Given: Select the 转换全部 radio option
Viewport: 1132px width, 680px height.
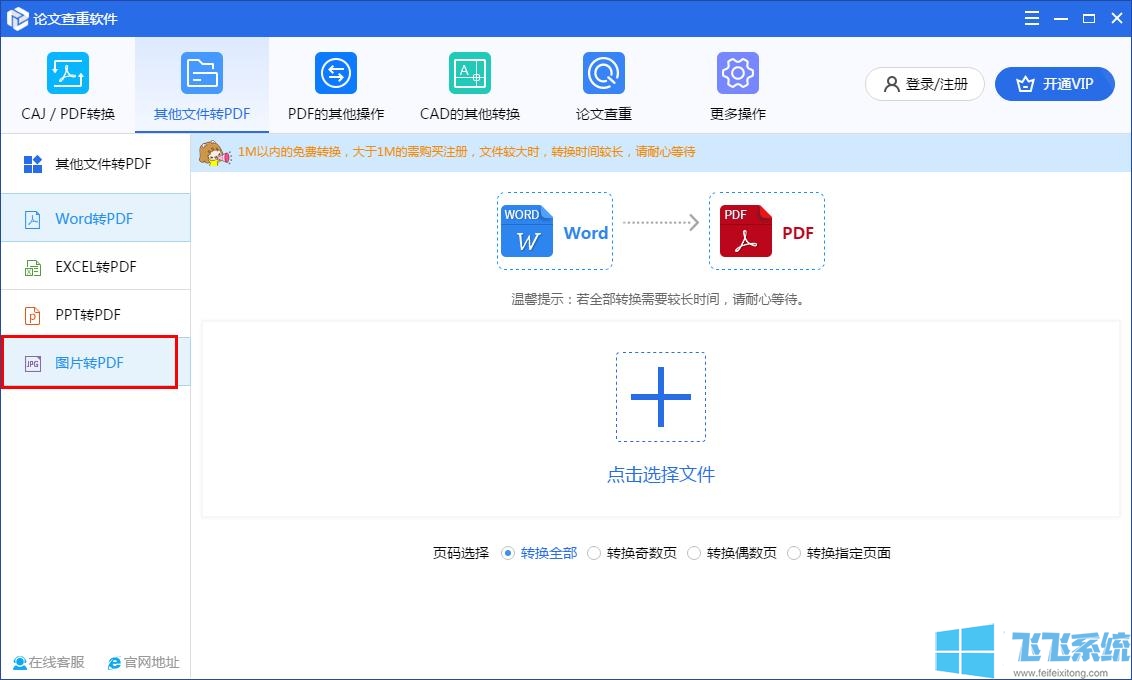Looking at the screenshot, I should [x=540, y=552].
